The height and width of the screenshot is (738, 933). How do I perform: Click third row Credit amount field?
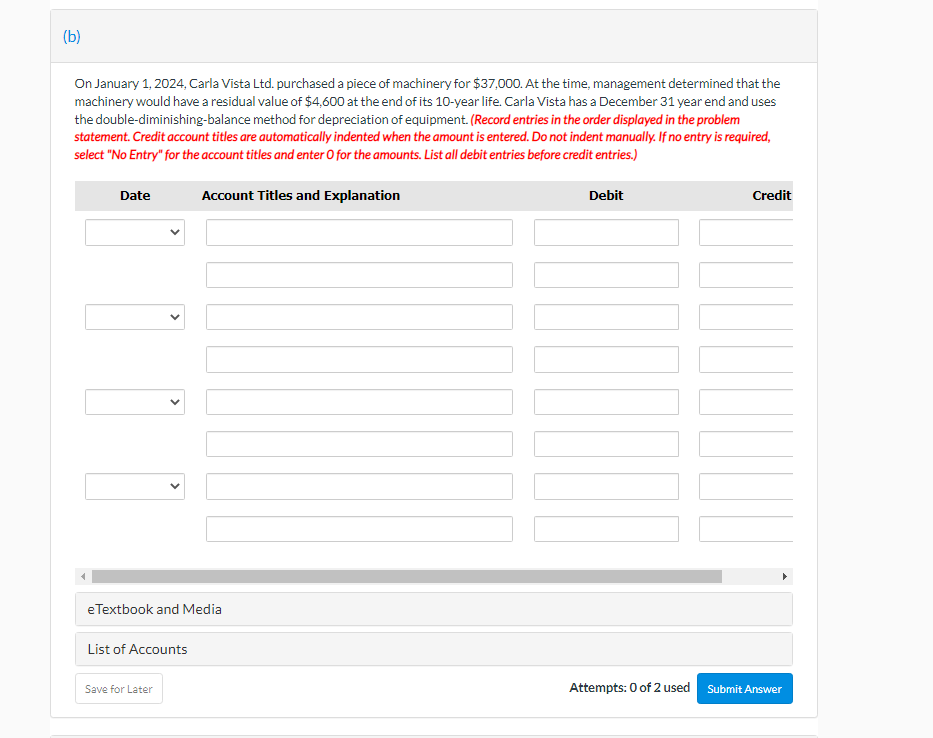[746, 317]
